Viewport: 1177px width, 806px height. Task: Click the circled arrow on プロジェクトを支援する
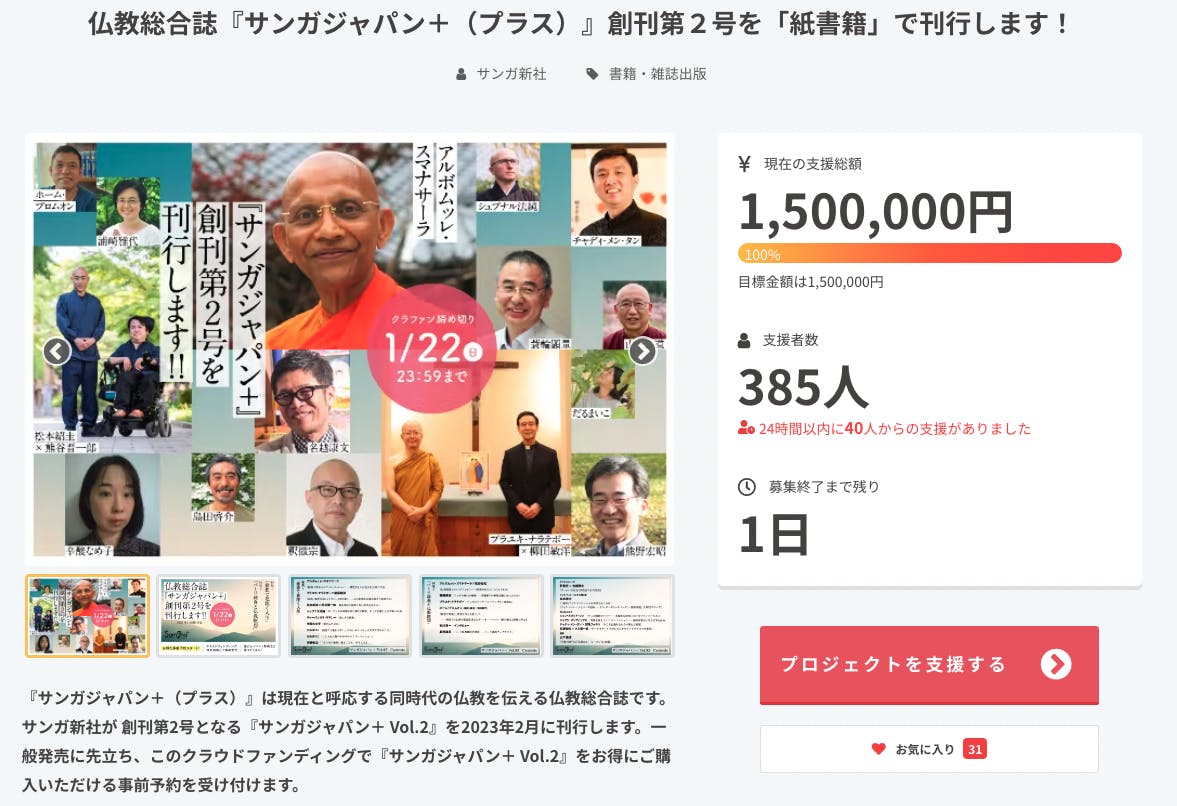click(1055, 664)
